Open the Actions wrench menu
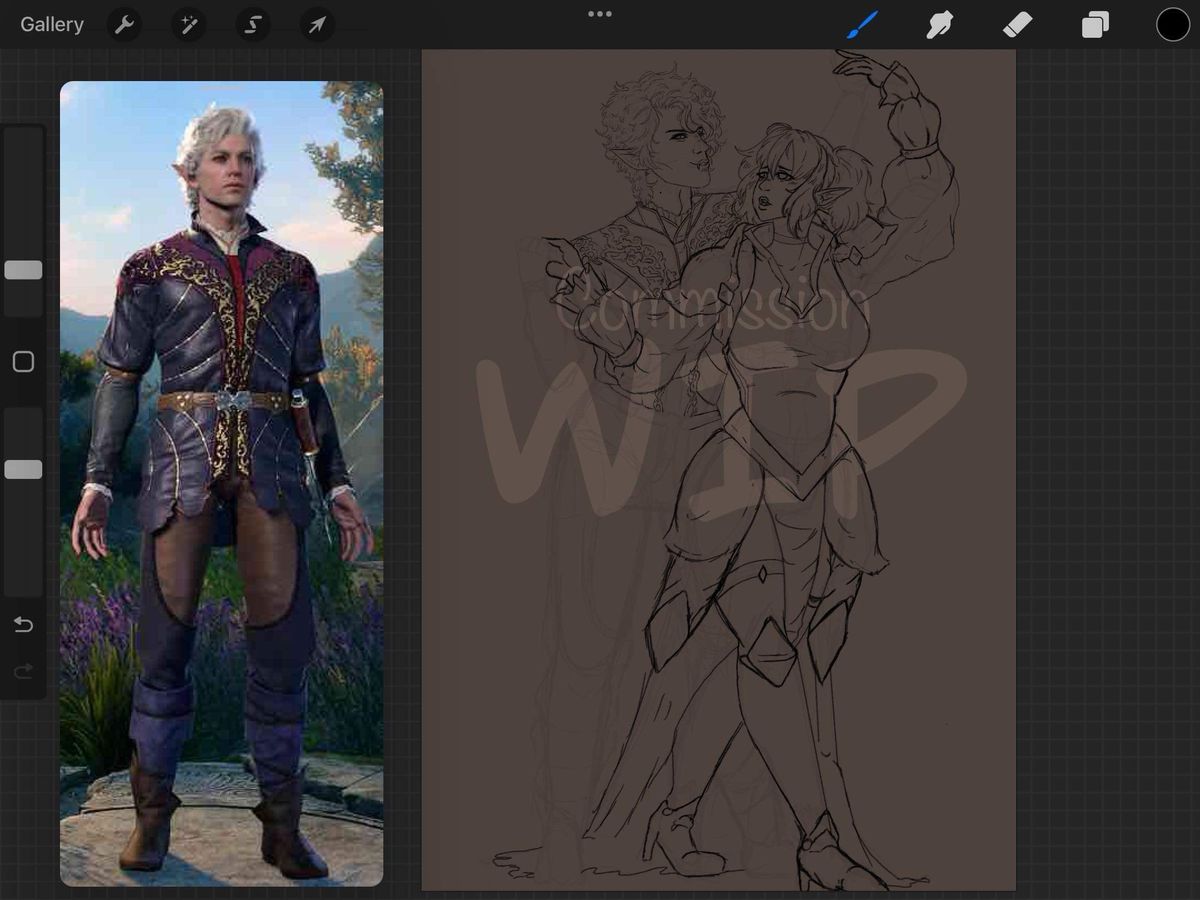Image resolution: width=1200 pixels, height=900 pixels. click(x=124, y=24)
